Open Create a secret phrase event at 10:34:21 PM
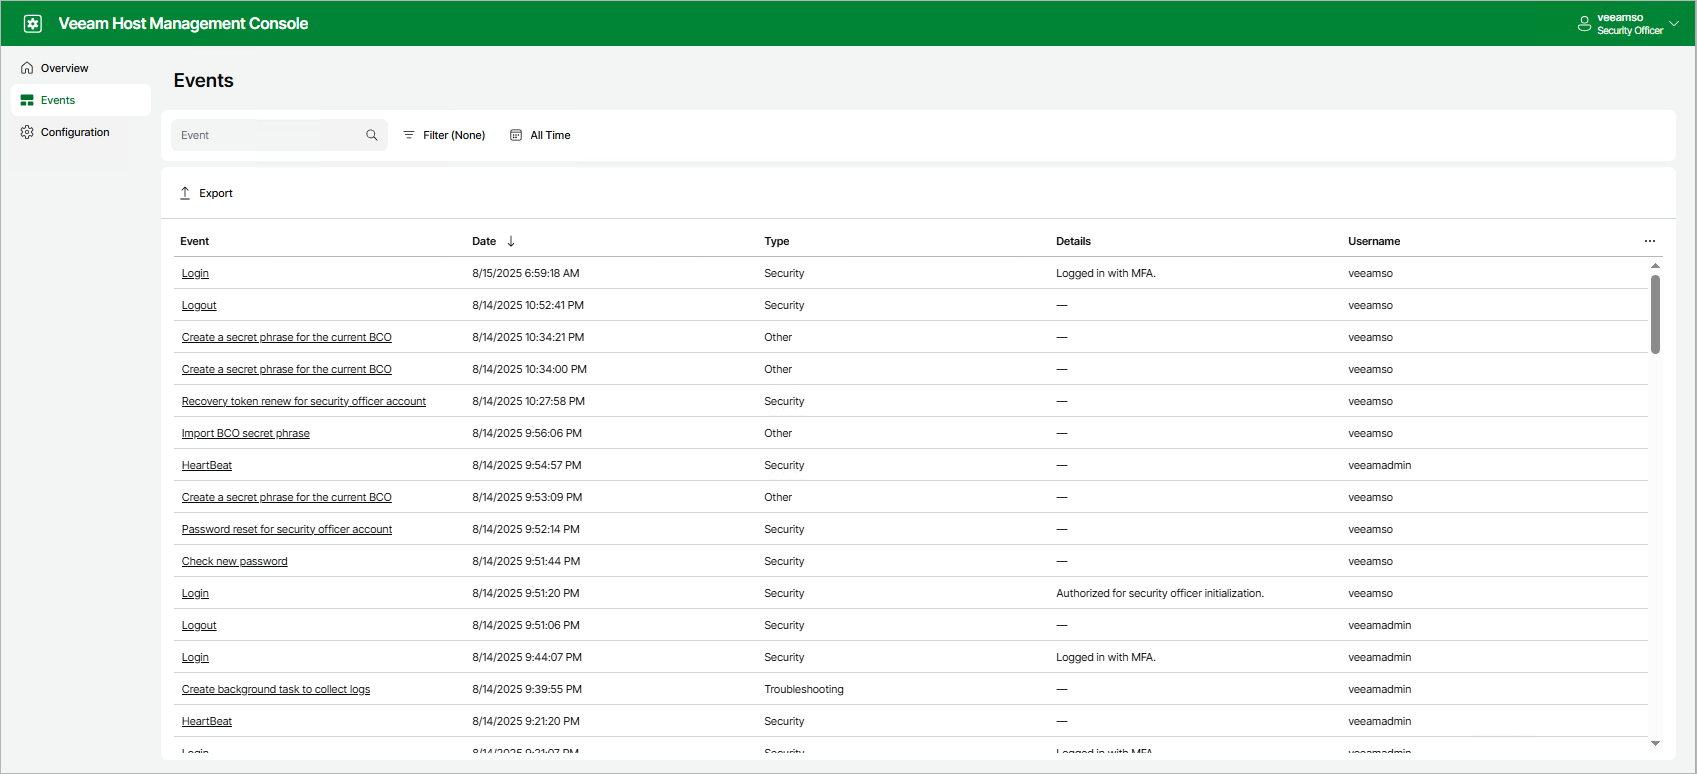This screenshot has width=1697, height=774. coord(287,337)
